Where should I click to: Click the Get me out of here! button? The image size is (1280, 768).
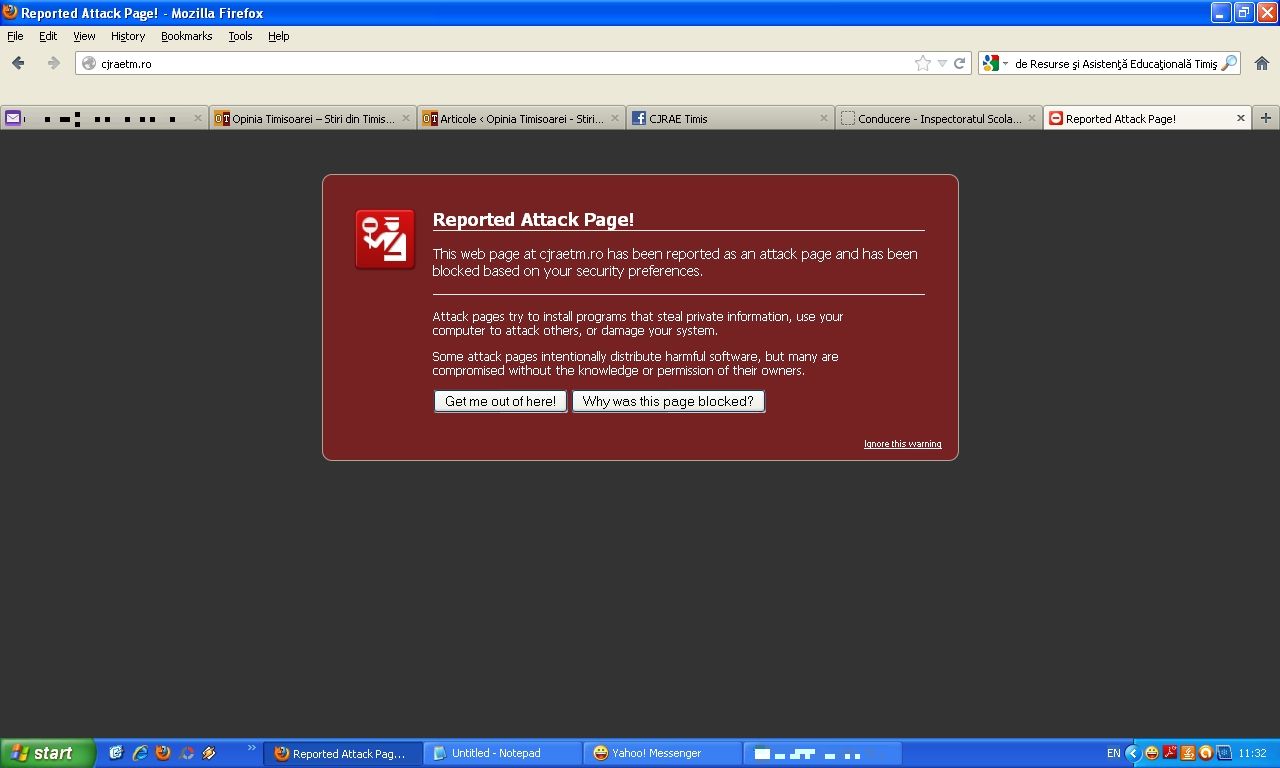coord(500,401)
